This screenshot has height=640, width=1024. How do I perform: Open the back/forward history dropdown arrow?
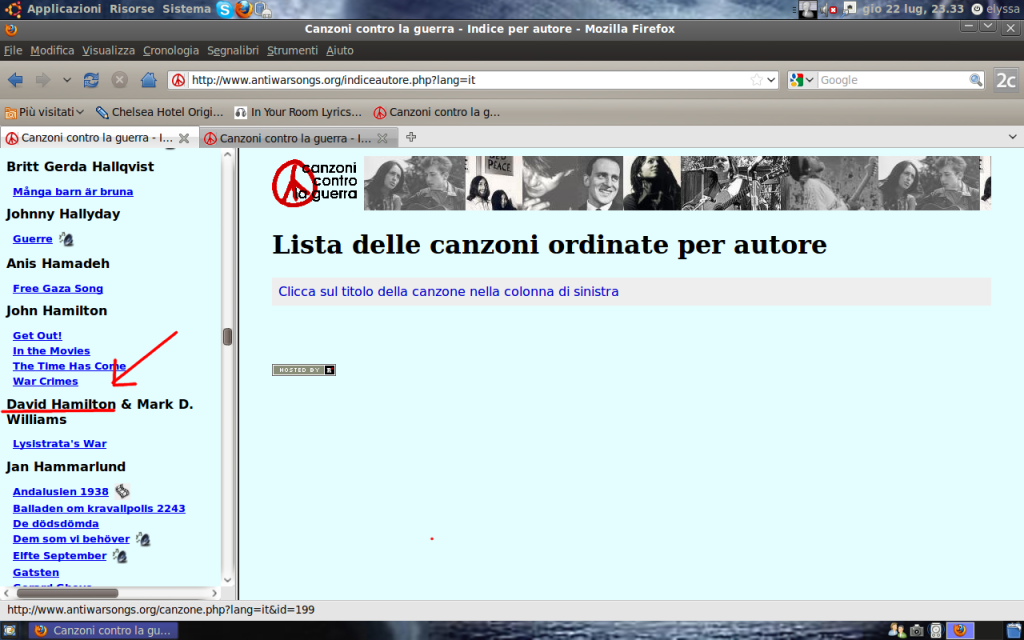[67, 80]
